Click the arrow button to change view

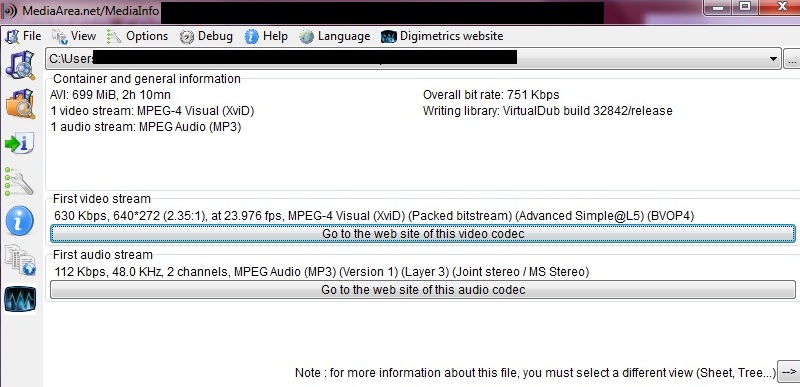(x=788, y=372)
